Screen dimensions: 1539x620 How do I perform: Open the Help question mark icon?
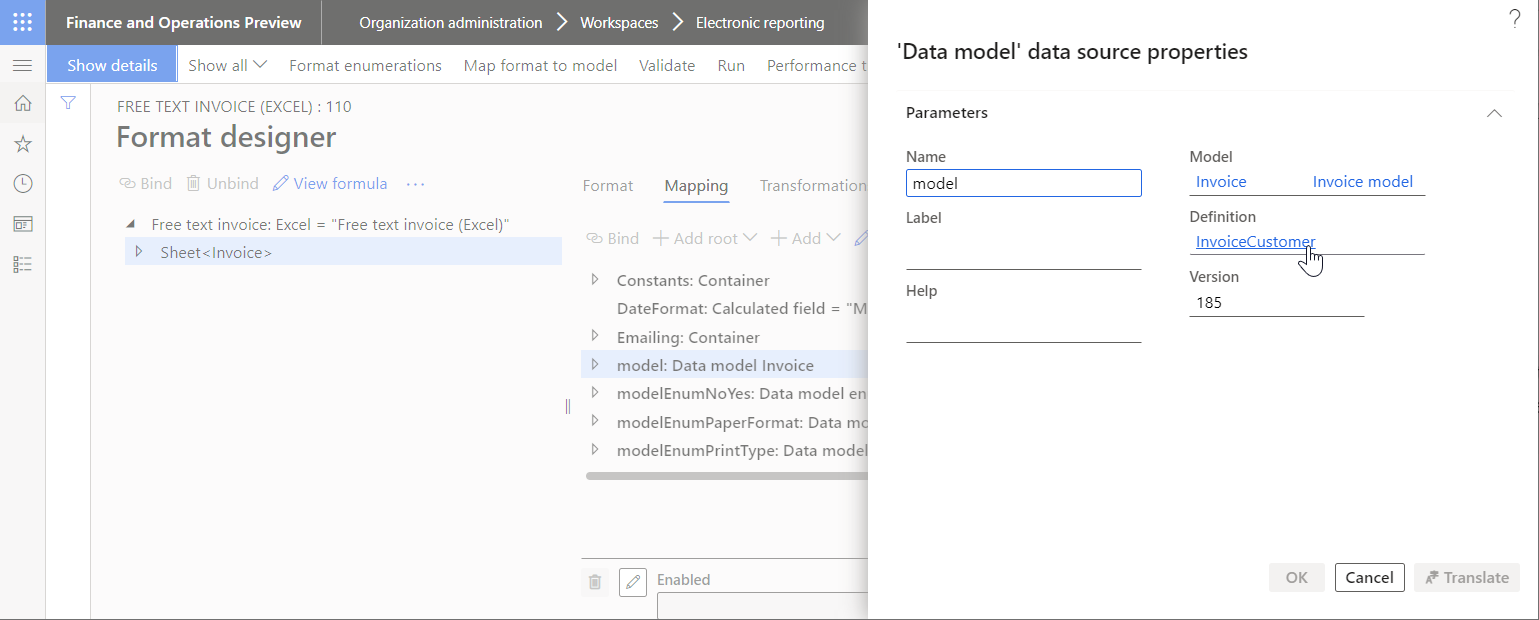click(x=1514, y=18)
